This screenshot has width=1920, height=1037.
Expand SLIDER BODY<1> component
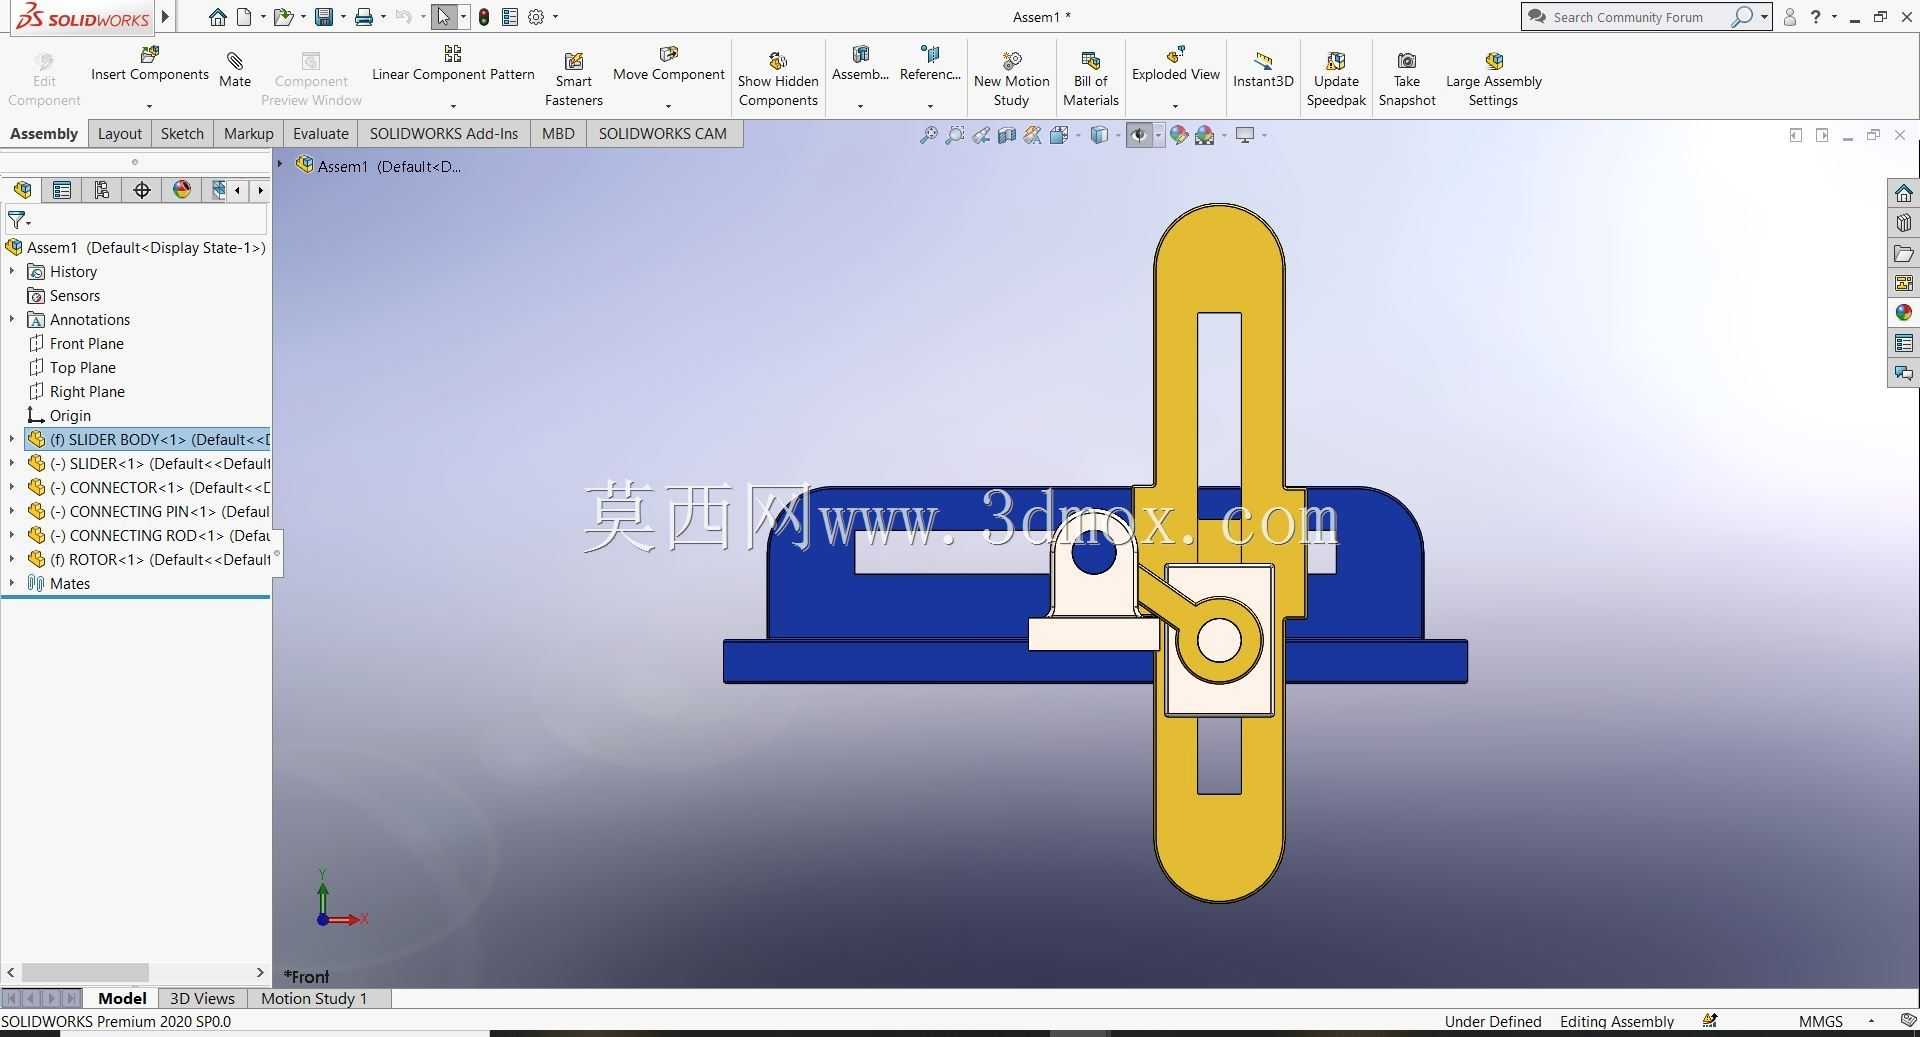tap(12, 439)
